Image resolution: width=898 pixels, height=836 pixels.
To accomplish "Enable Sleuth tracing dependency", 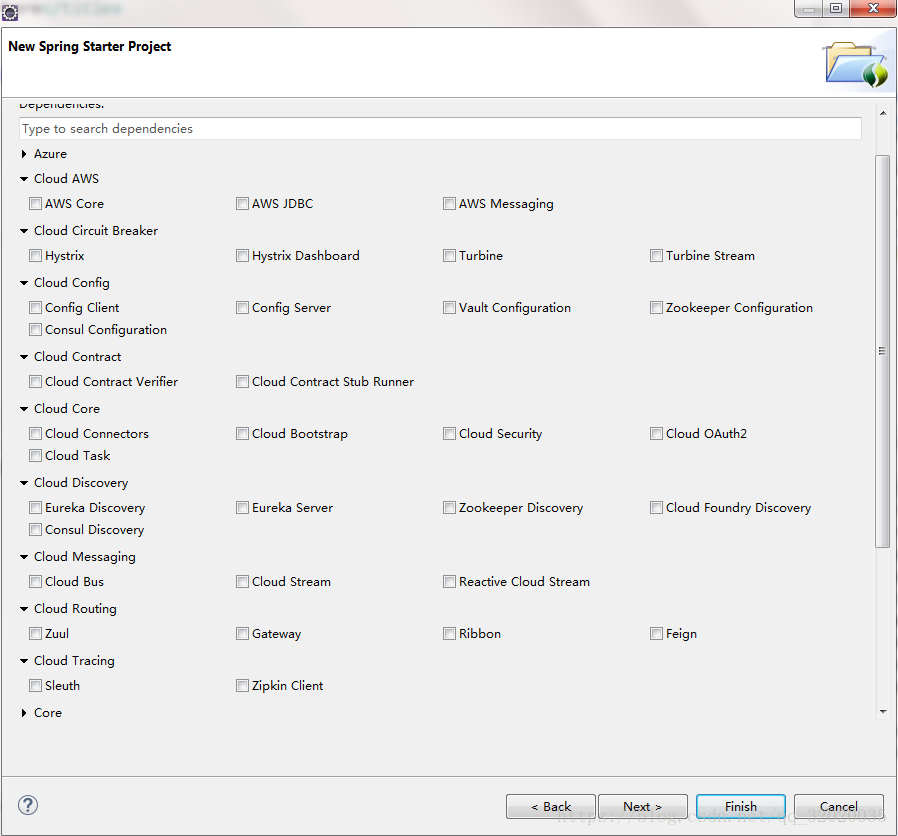I will point(36,685).
